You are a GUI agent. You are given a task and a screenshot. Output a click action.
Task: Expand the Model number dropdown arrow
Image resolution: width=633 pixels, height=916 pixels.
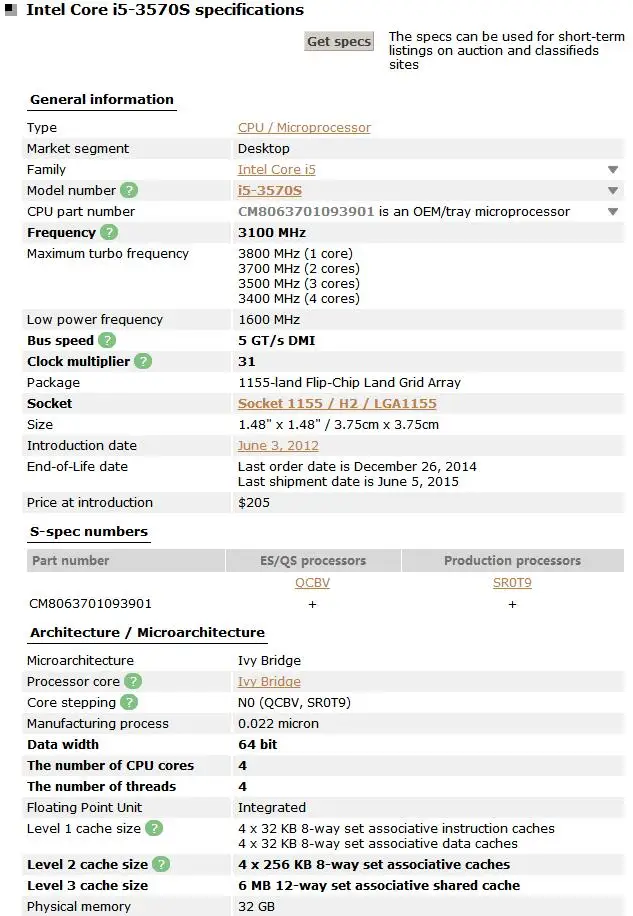[x=613, y=191]
